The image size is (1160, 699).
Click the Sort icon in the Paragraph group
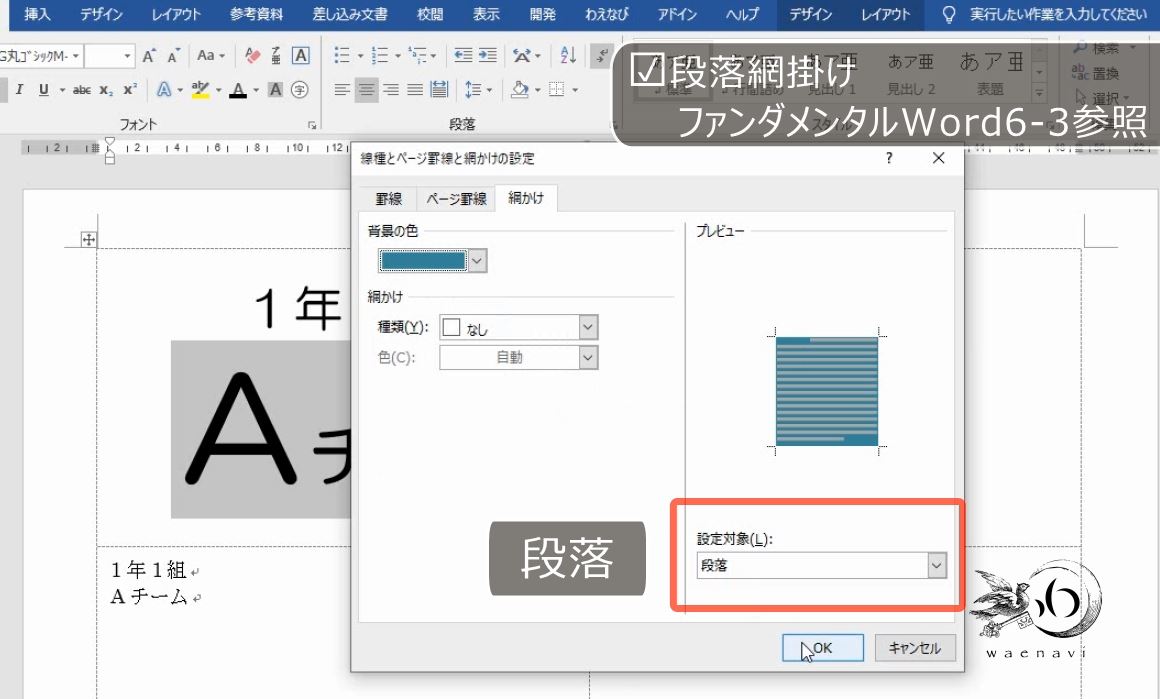coord(568,56)
